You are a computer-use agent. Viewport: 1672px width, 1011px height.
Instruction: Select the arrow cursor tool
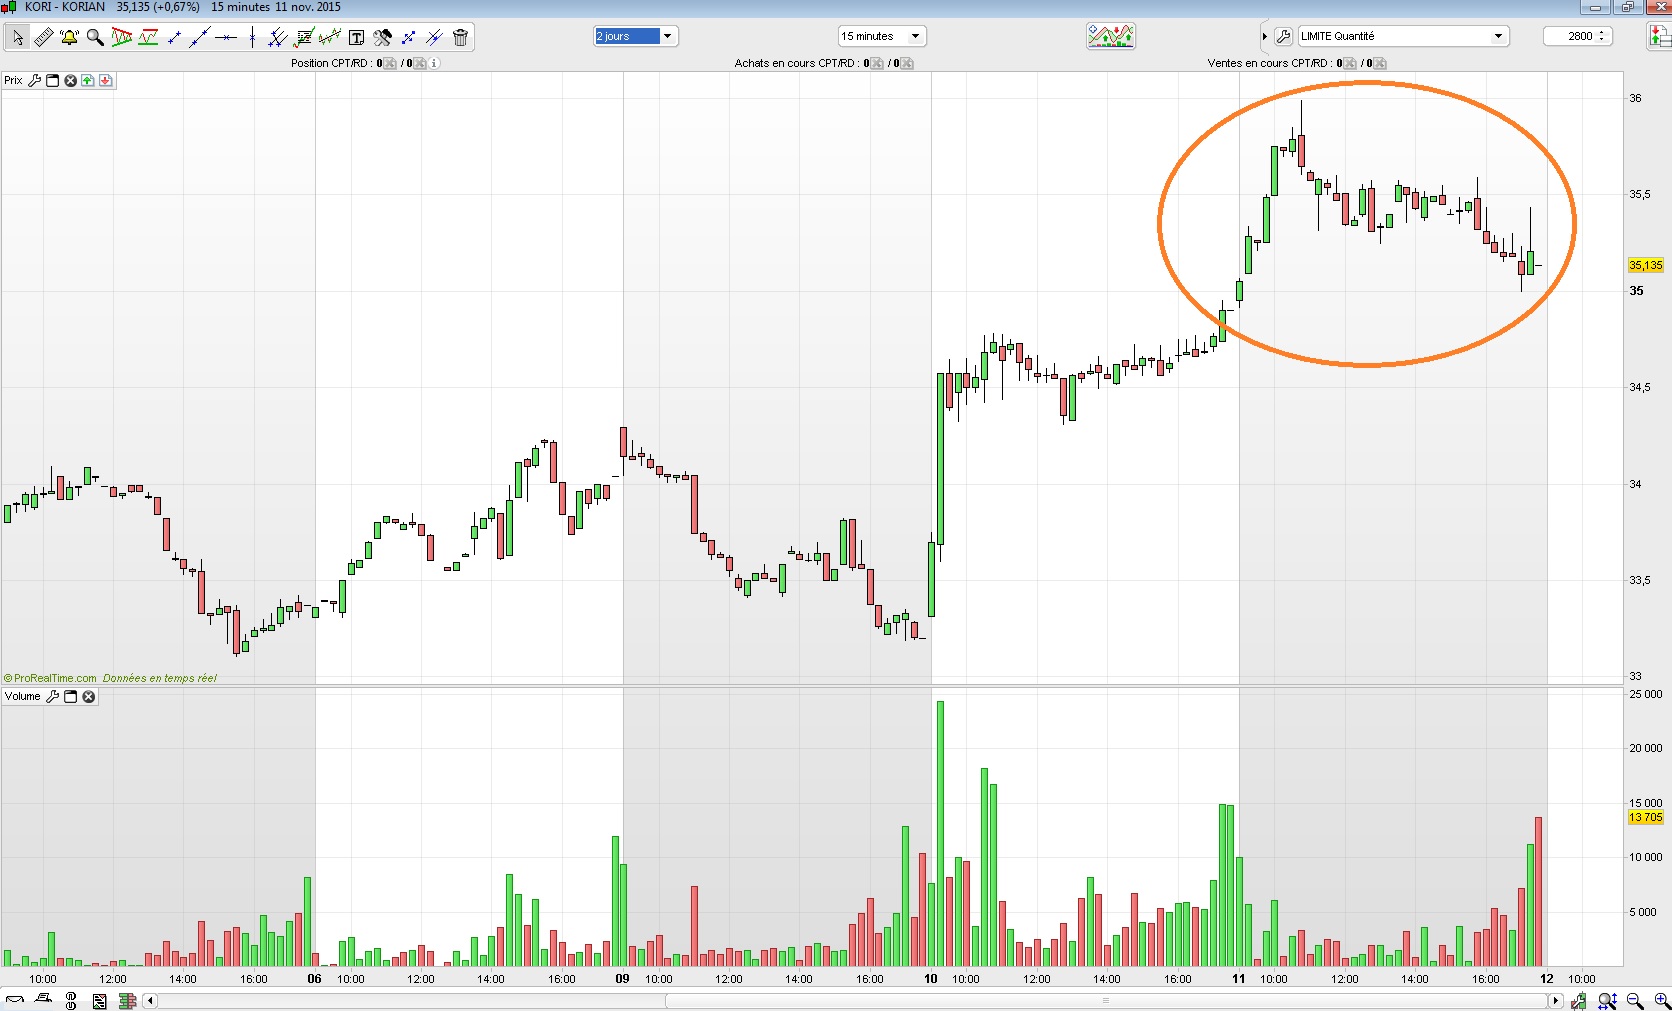(17, 37)
